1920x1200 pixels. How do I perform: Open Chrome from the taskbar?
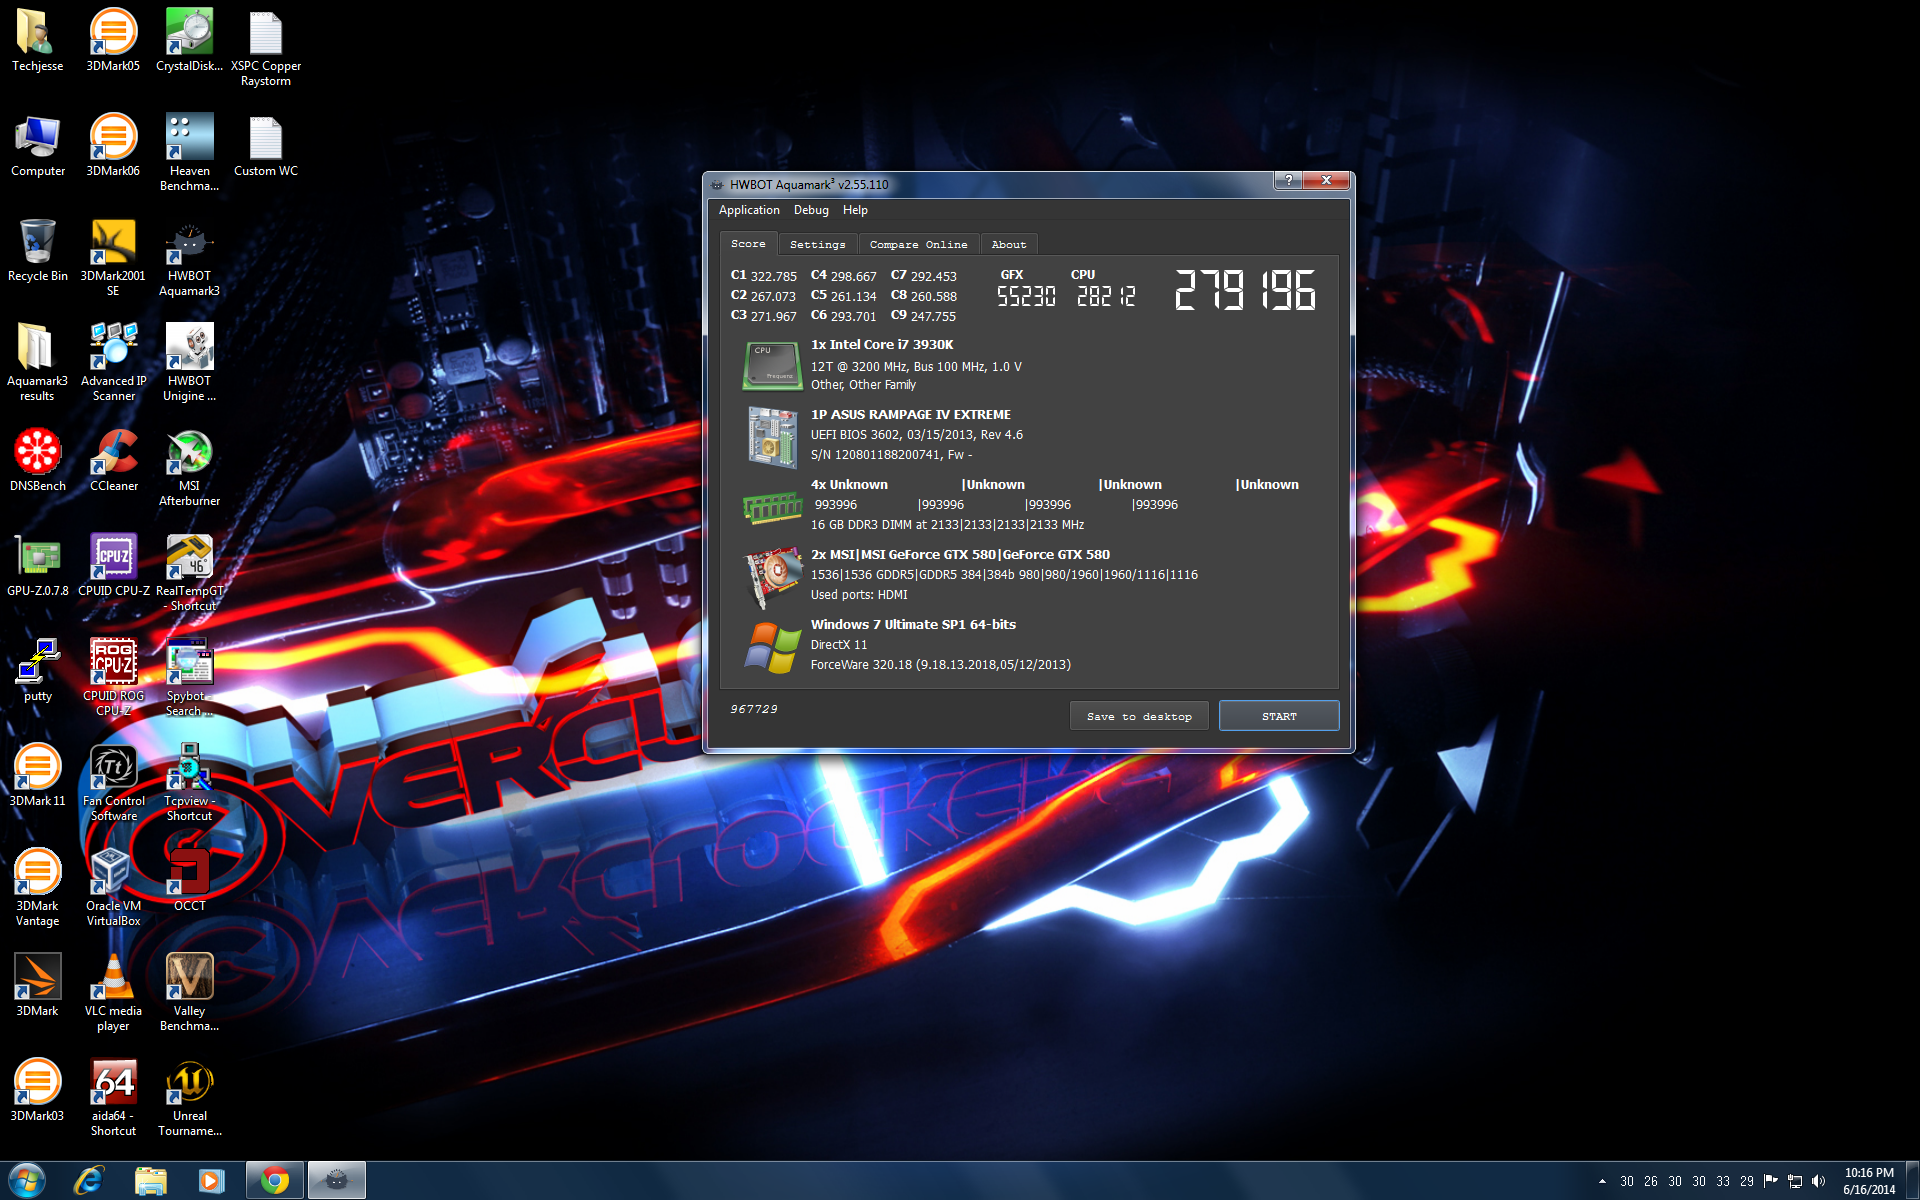click(275, 1181)
